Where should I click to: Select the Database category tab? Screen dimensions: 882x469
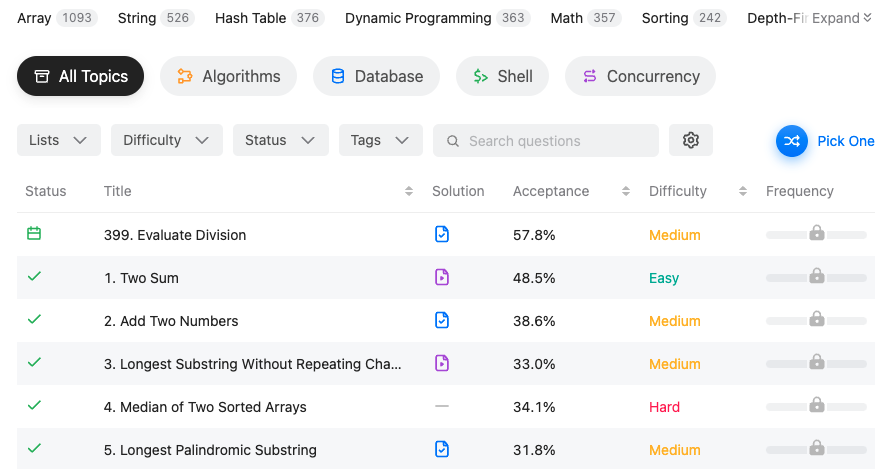376,76
